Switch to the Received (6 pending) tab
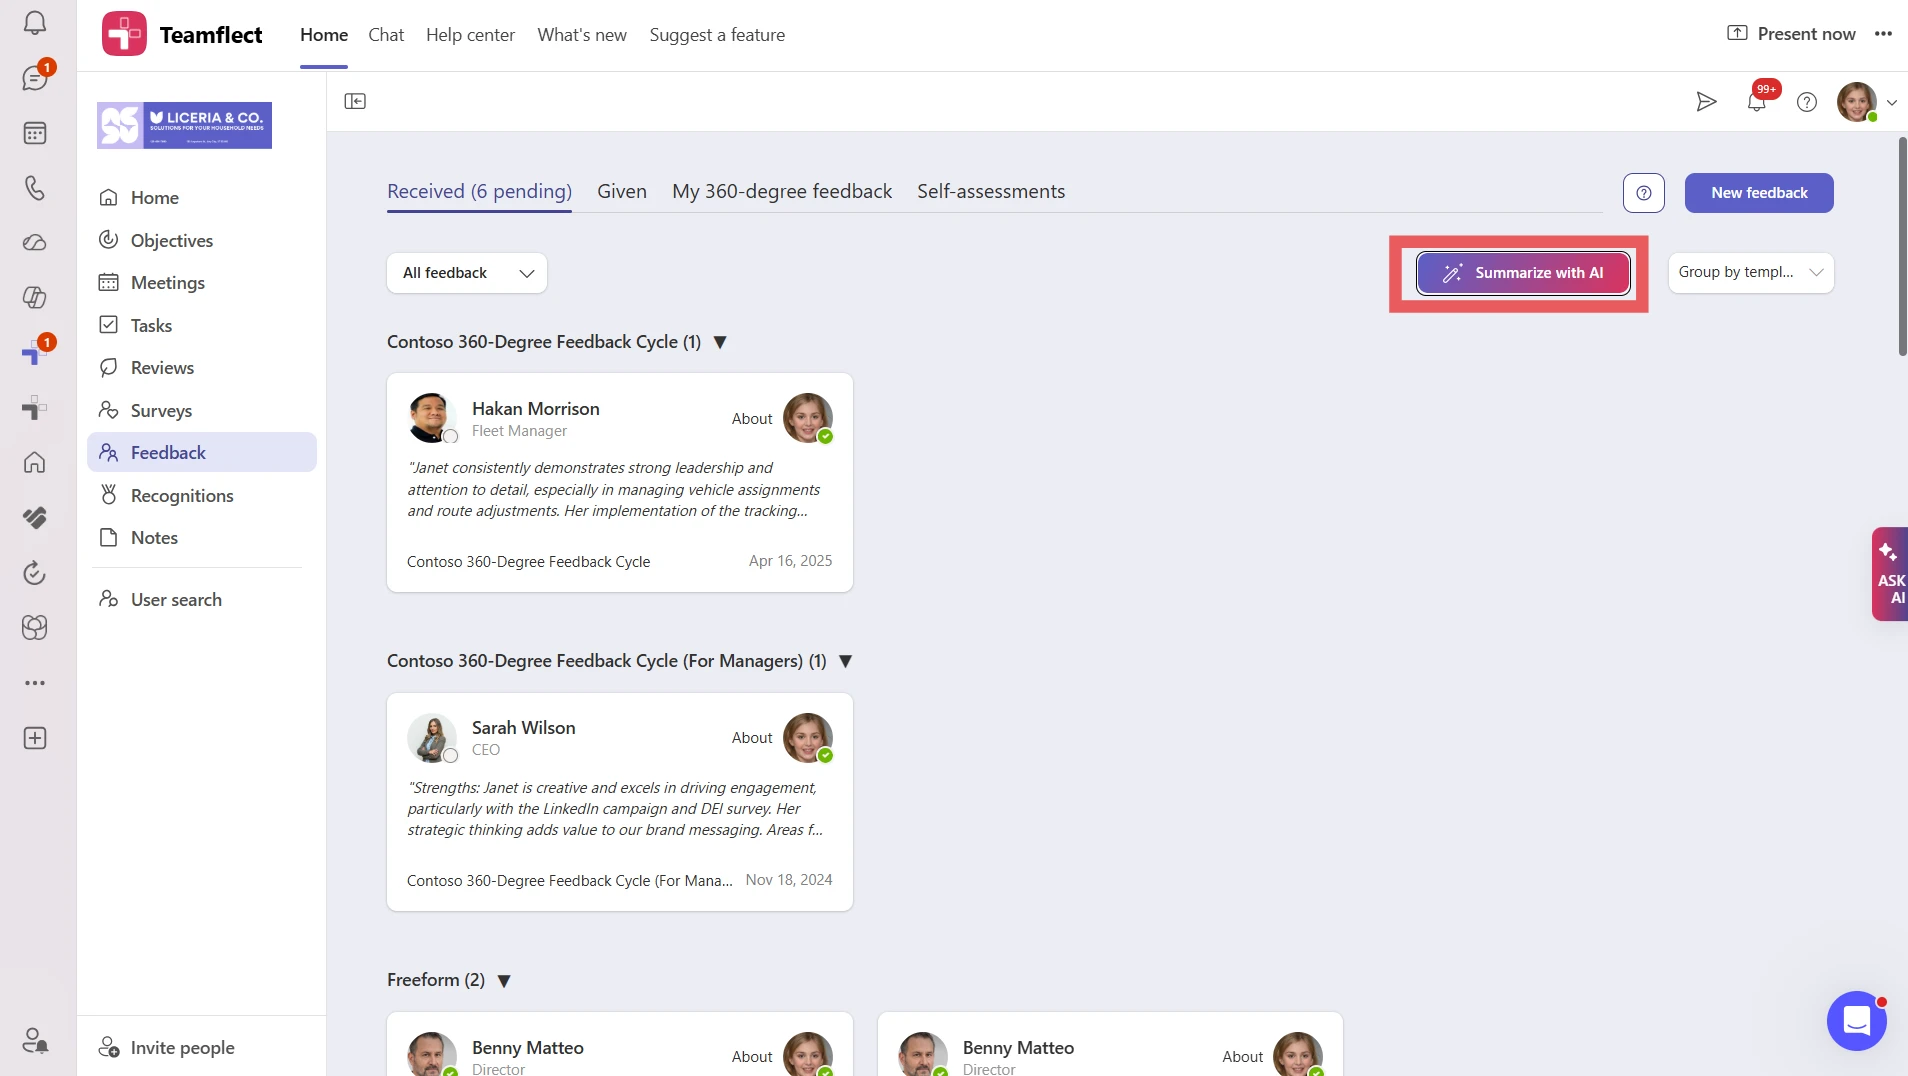 click(479, 191)
